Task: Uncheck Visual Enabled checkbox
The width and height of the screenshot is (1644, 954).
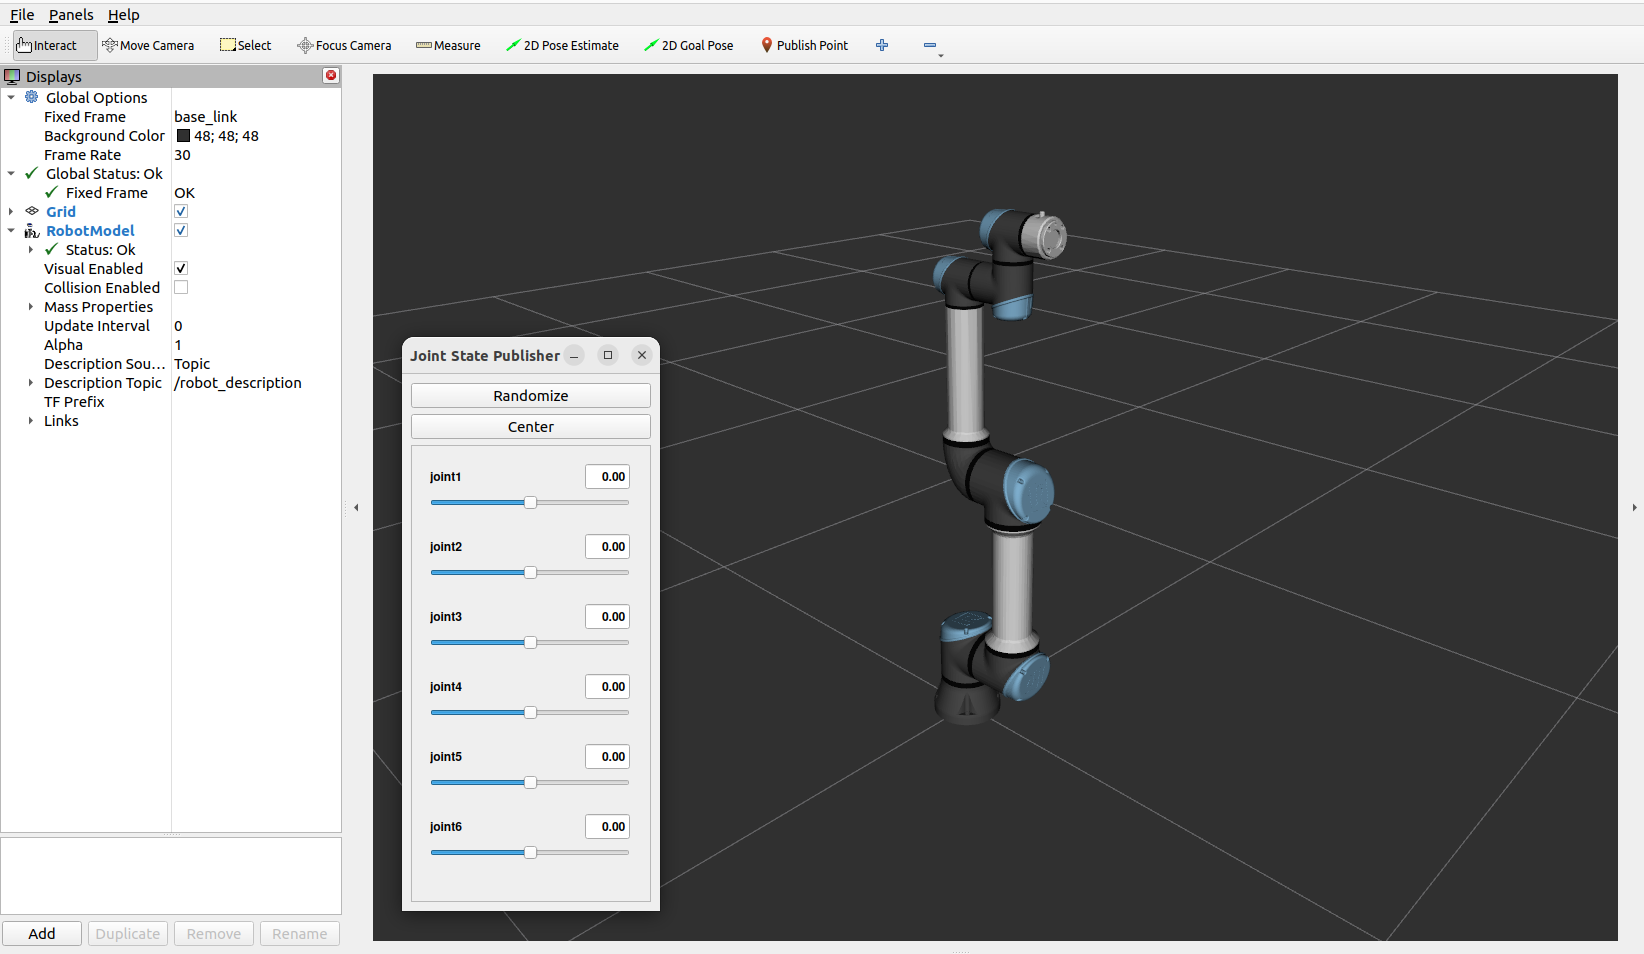Action: [181, 268]
